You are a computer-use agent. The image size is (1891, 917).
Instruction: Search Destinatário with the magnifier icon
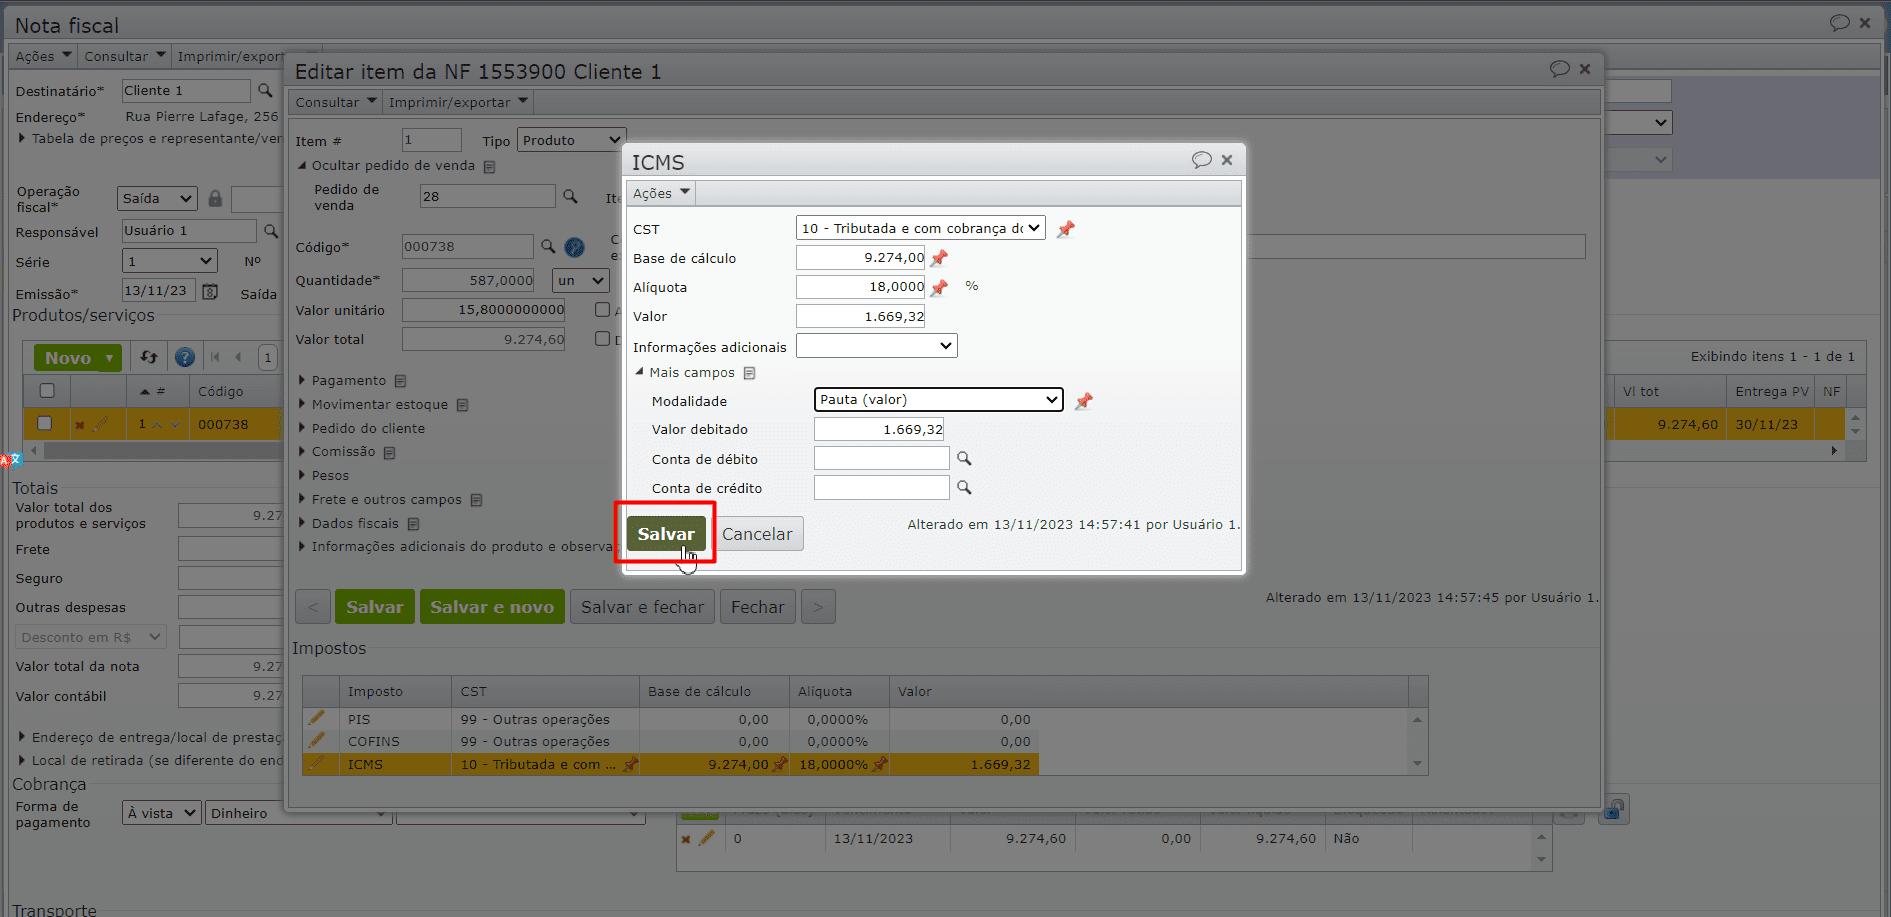coord(265,90)
